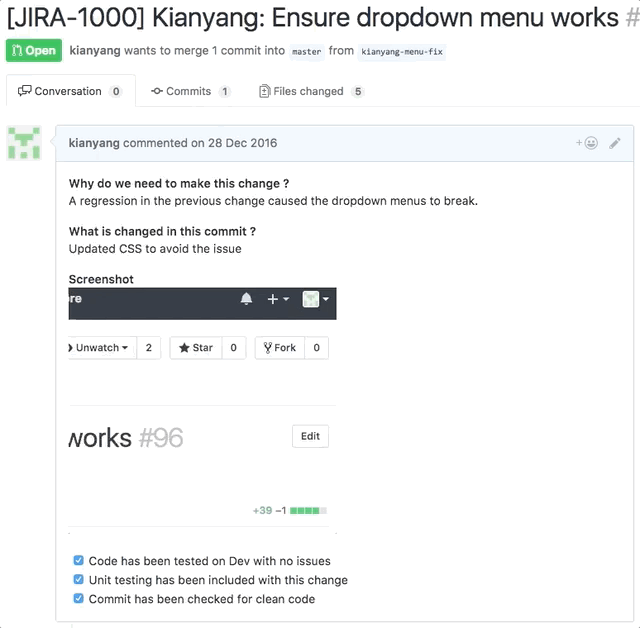
Task: Switch to the Files changed tab
Action: (311, 91)
